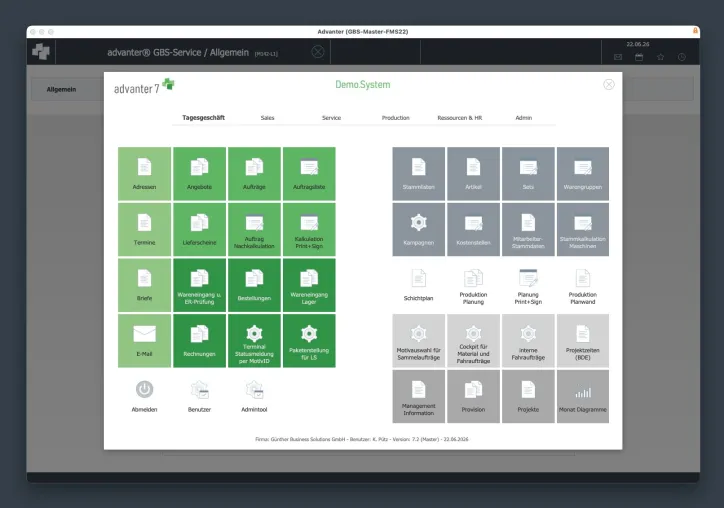Open the Kampagnen gear tile
The image size is (724, 508).
pos(419,230)
